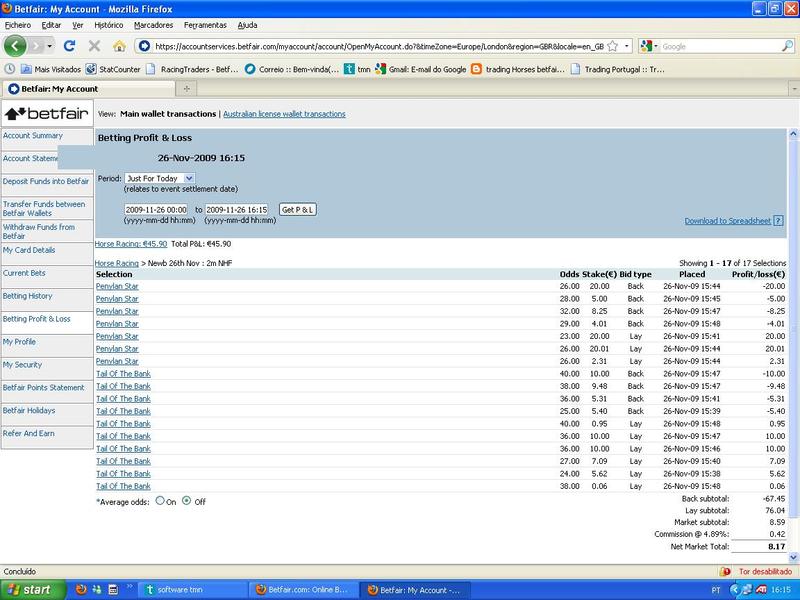Viewport: 800px width, 600px height.
Task: Open Account Summary in sidebar
Action: tap(33, 136)
